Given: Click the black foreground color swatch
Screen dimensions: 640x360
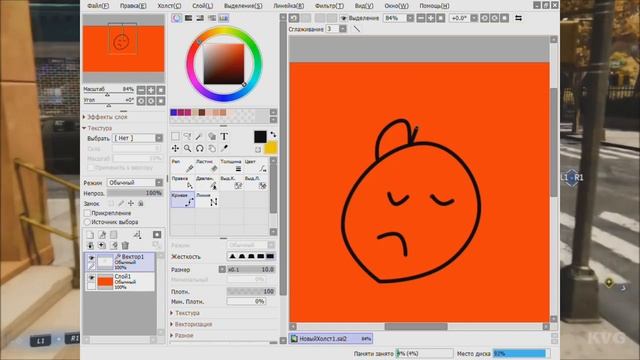Looking at the screenshot, I should [x=260, y=137].
